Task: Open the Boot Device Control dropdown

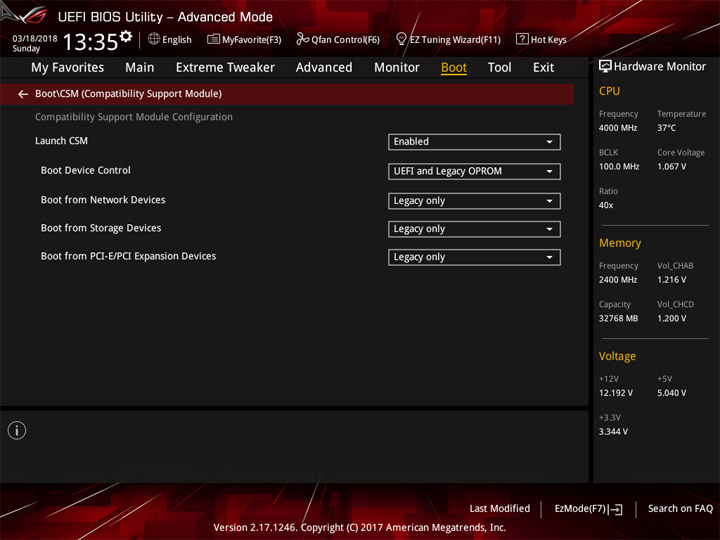Action: click(474, 171)
